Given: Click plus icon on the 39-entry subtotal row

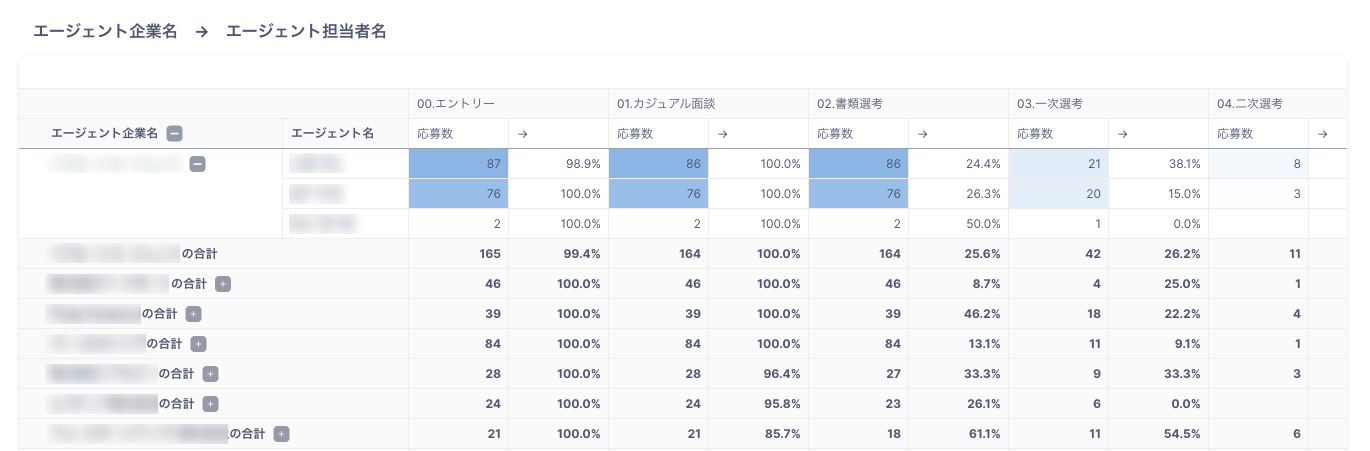Looking at the screenshot, I should [x=194, y=314].
